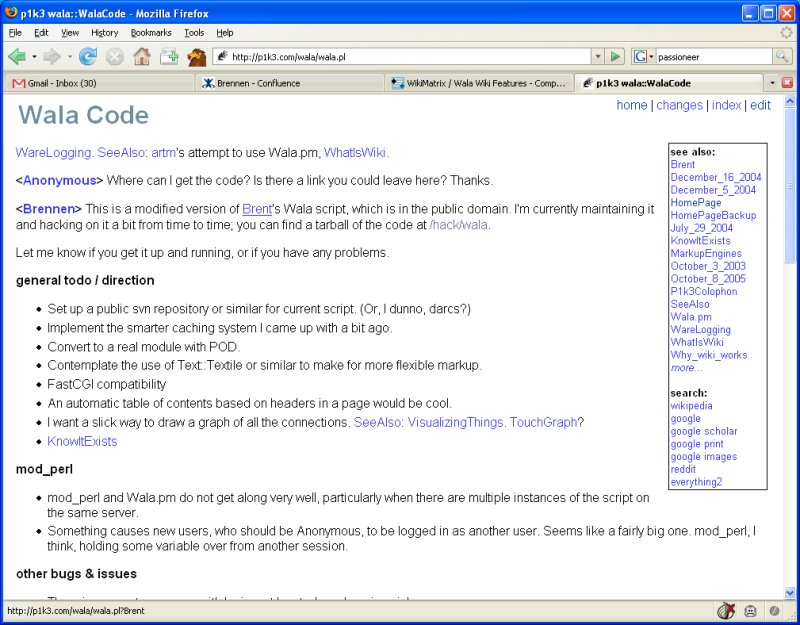Click the Go arrow beside the address bar
Image resolution: width=800 pixels, height=625 pixels.
[x=616, y=57]
